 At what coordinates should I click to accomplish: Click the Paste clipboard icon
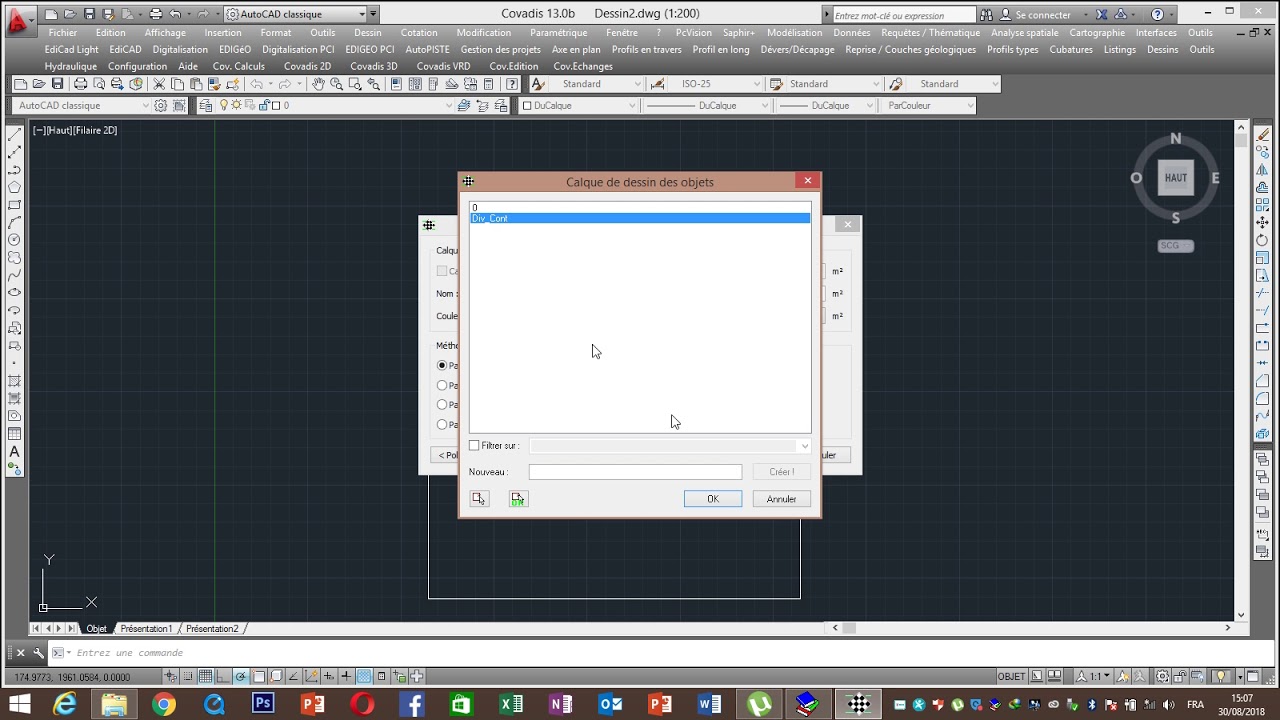[197, 84]
